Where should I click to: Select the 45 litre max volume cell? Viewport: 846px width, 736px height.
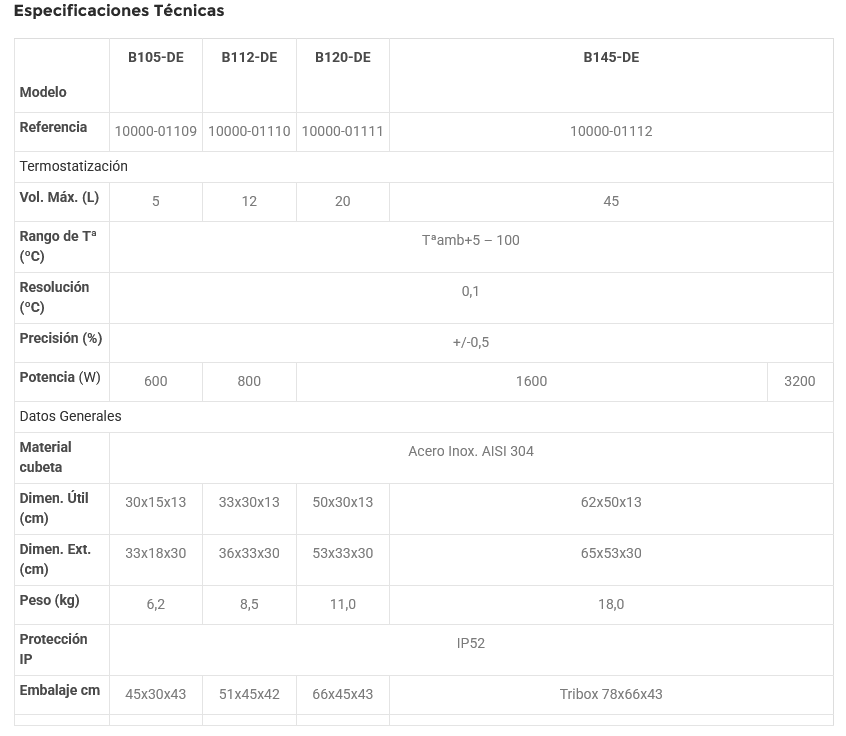[x=611, y=201]
